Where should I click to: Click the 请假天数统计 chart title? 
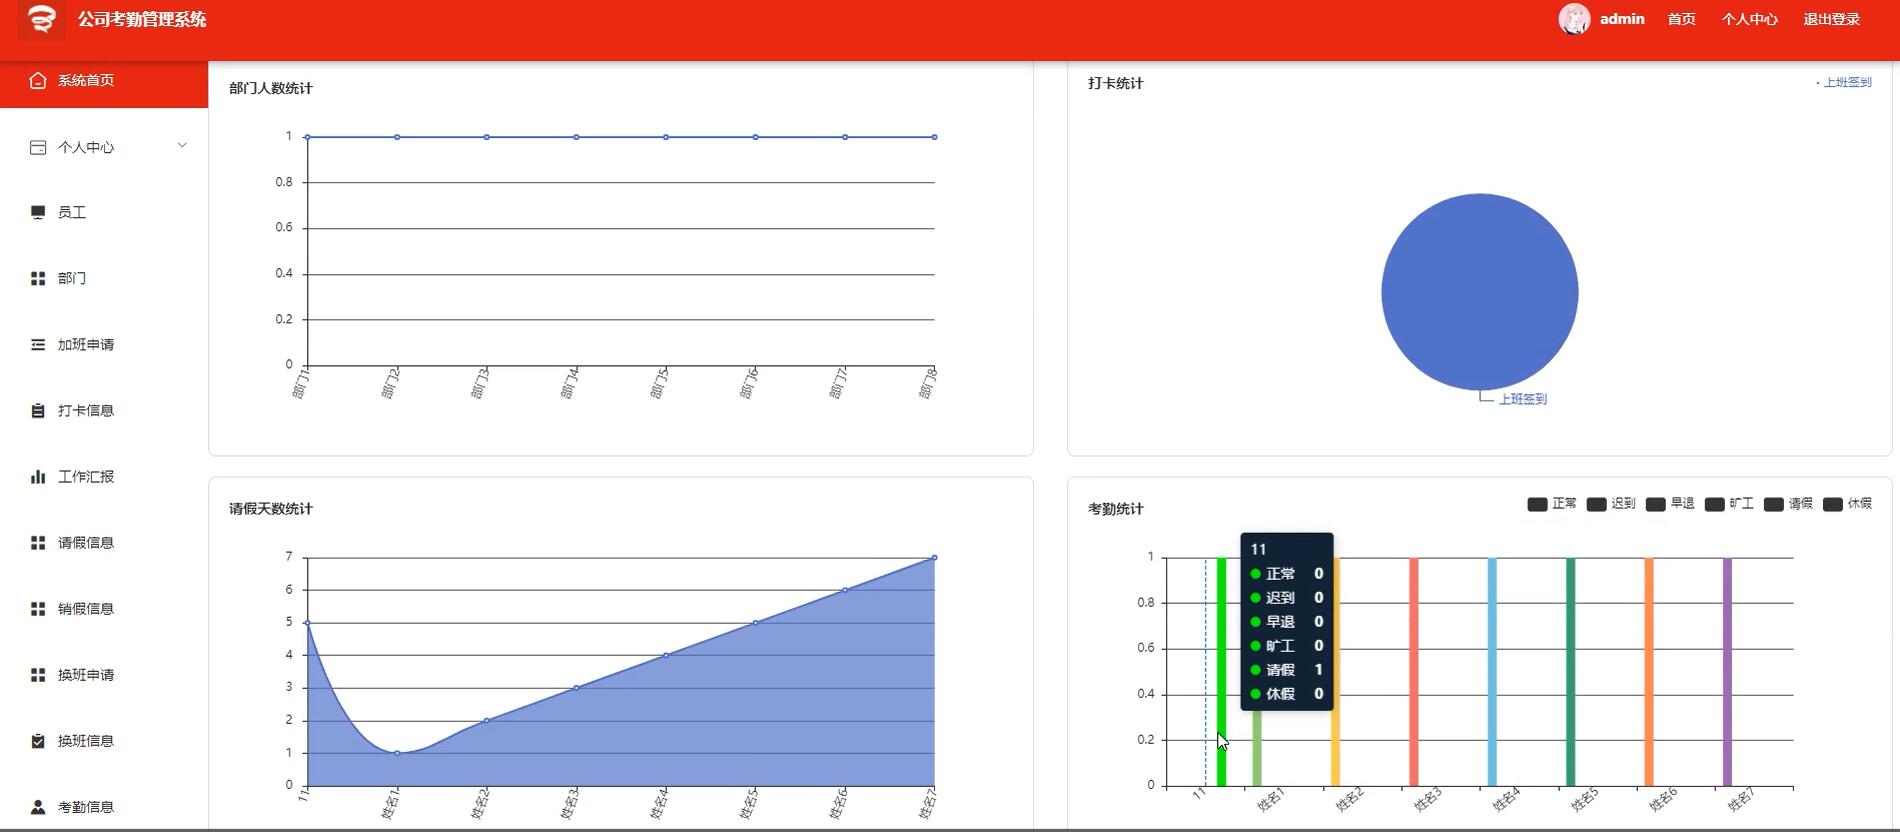pyautogui.click(x=270, y=508)
